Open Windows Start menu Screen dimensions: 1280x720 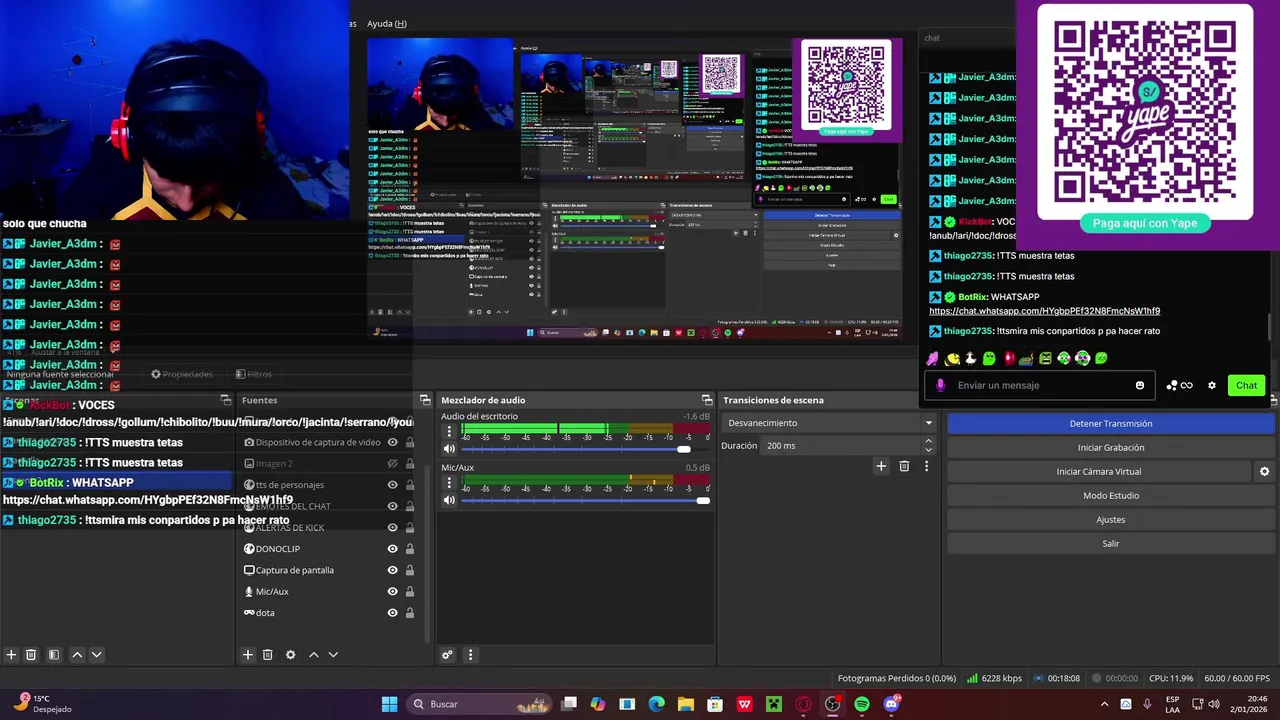click(390, 704)
